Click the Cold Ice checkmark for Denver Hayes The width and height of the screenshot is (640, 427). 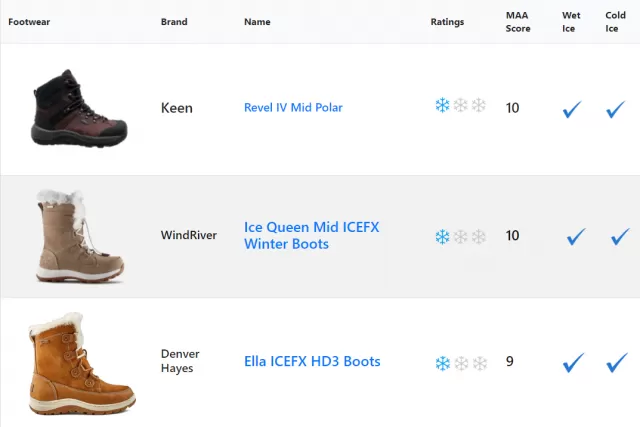(617, 363)
